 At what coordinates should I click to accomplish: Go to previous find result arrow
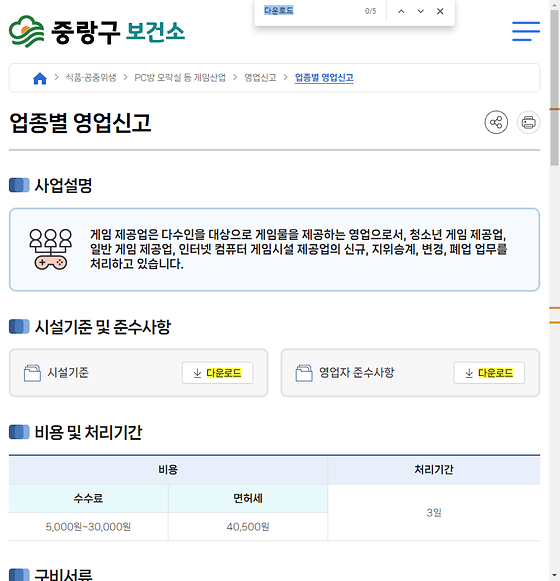[x=401, y=11]
